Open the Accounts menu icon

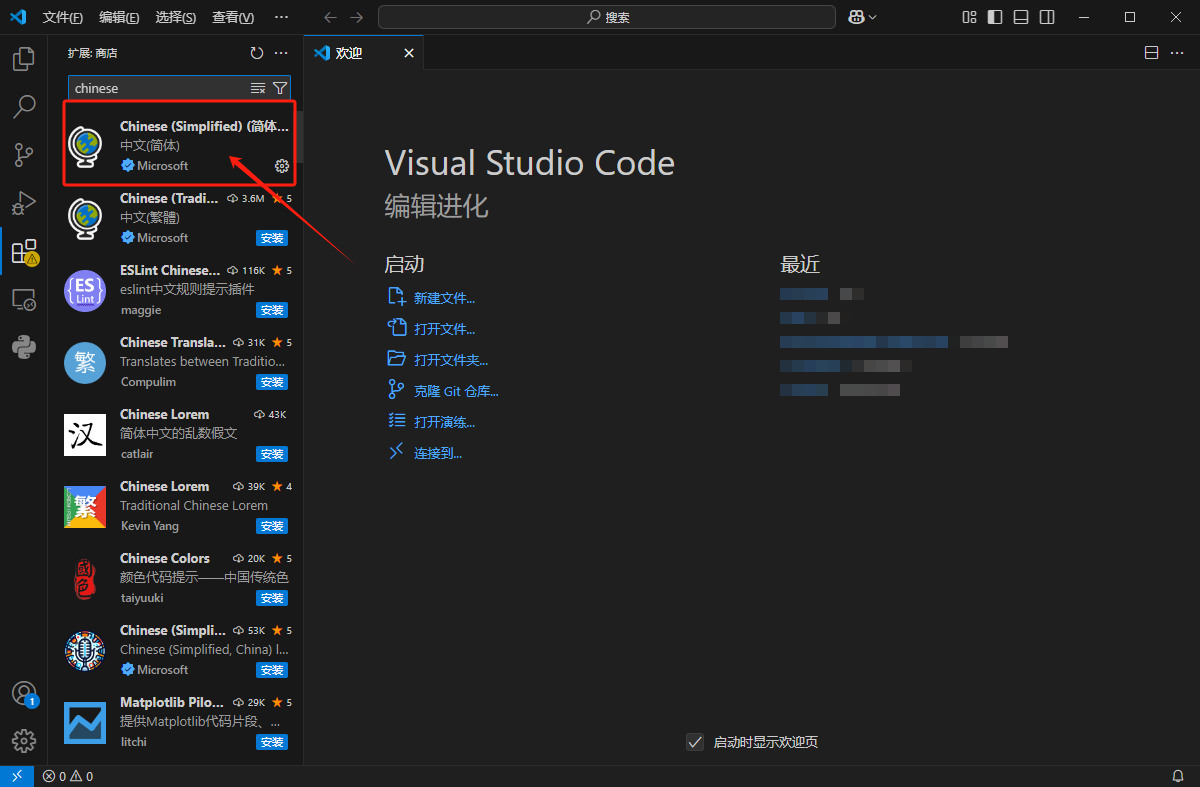(x=24, y=694)
